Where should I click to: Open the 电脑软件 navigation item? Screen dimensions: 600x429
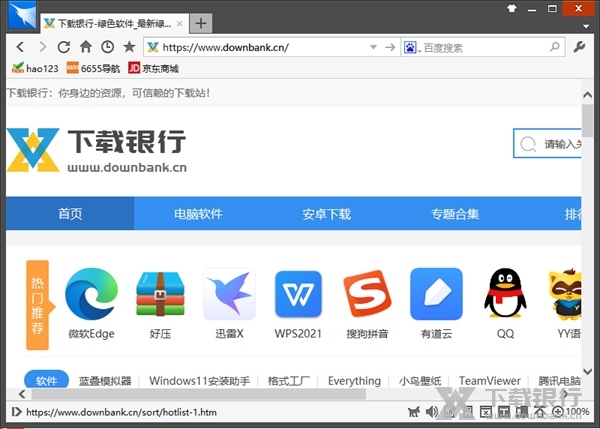click(x=198, y=214)
